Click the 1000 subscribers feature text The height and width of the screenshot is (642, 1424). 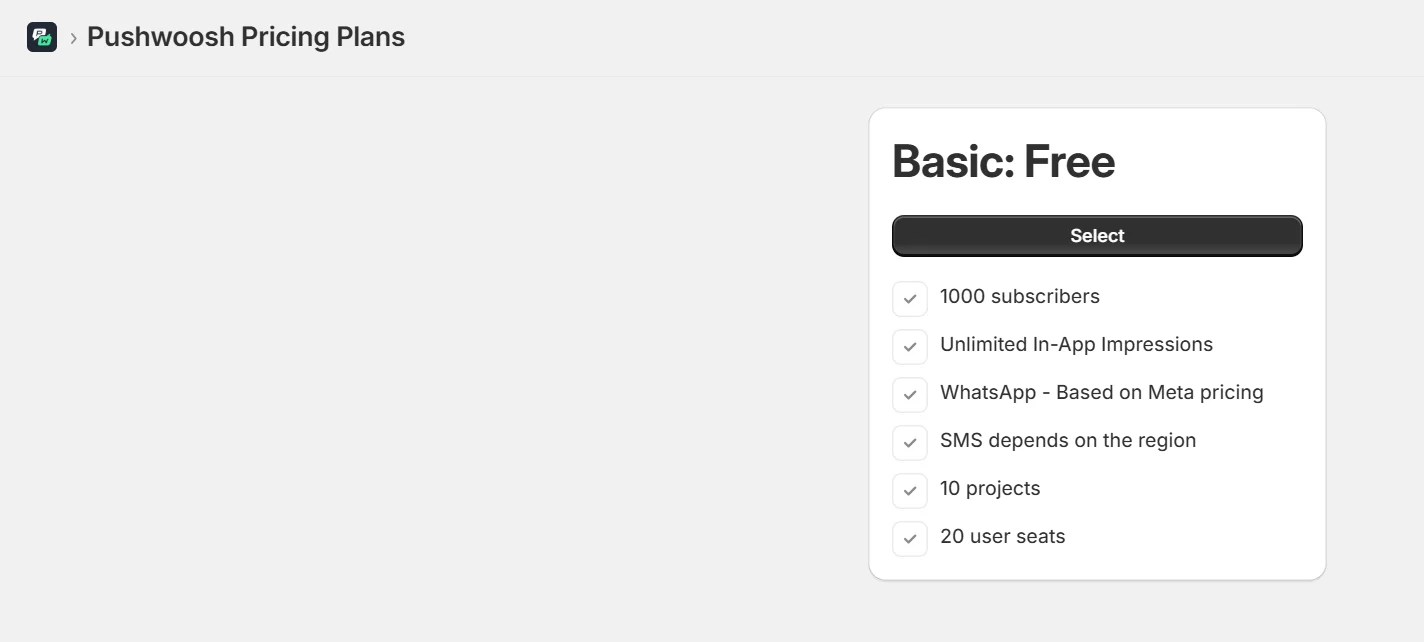coord(1019,297)
